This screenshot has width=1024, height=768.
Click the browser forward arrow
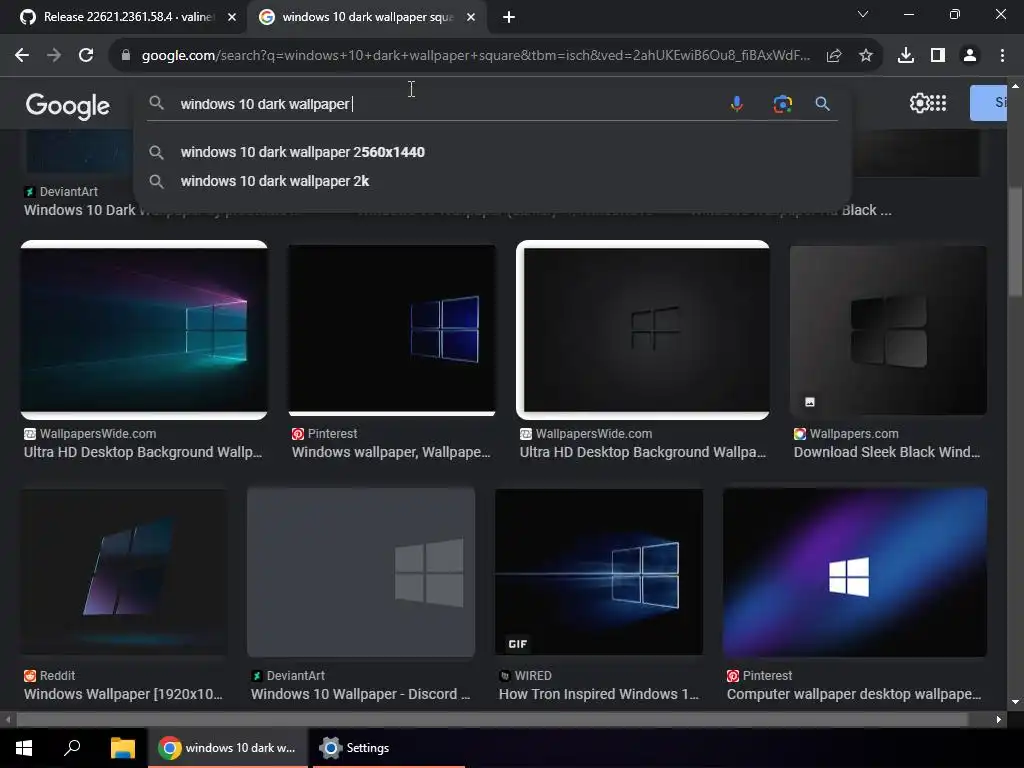[54, 56]
